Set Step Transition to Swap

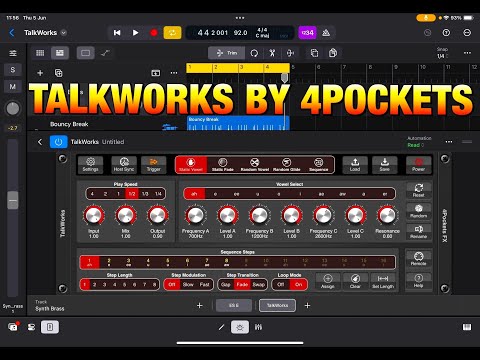pyautogui.click(x=258, y=284)
